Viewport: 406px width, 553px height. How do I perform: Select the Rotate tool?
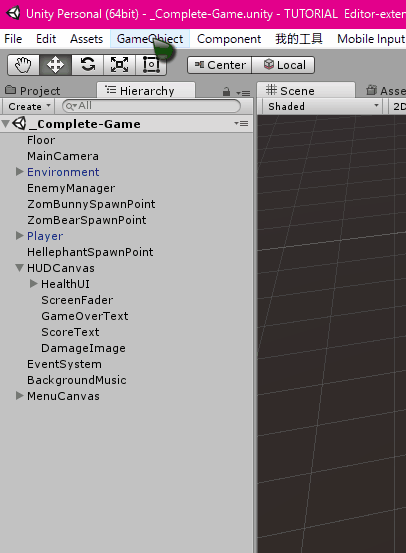point(87,65)
